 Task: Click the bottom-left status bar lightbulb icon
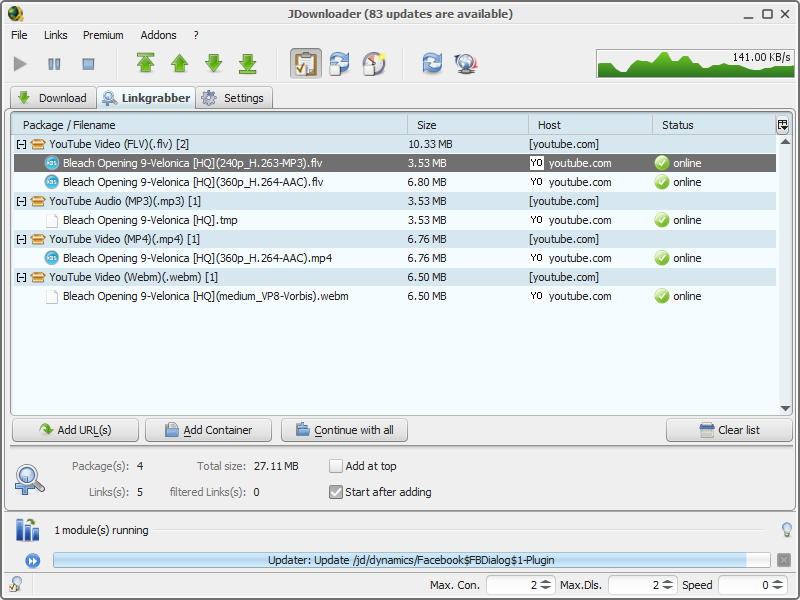[16, 584]
